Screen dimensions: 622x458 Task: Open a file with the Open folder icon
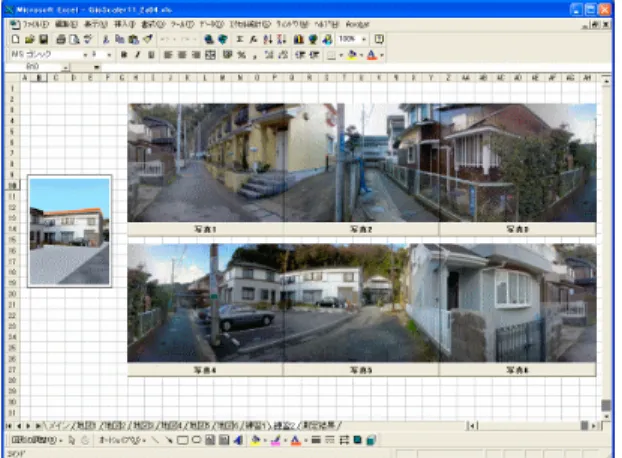point(29,39)
